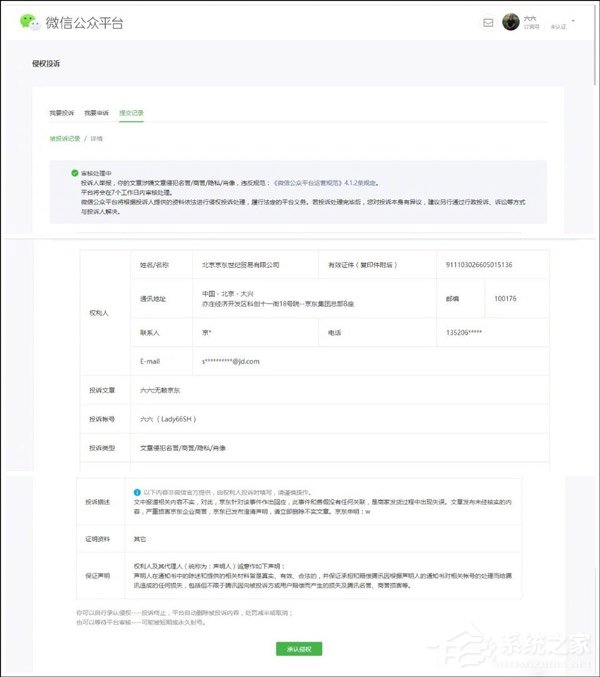Screen dimensions: 600x677
Task: Click the 审核处理中 status text
Action: click(96, 173)
